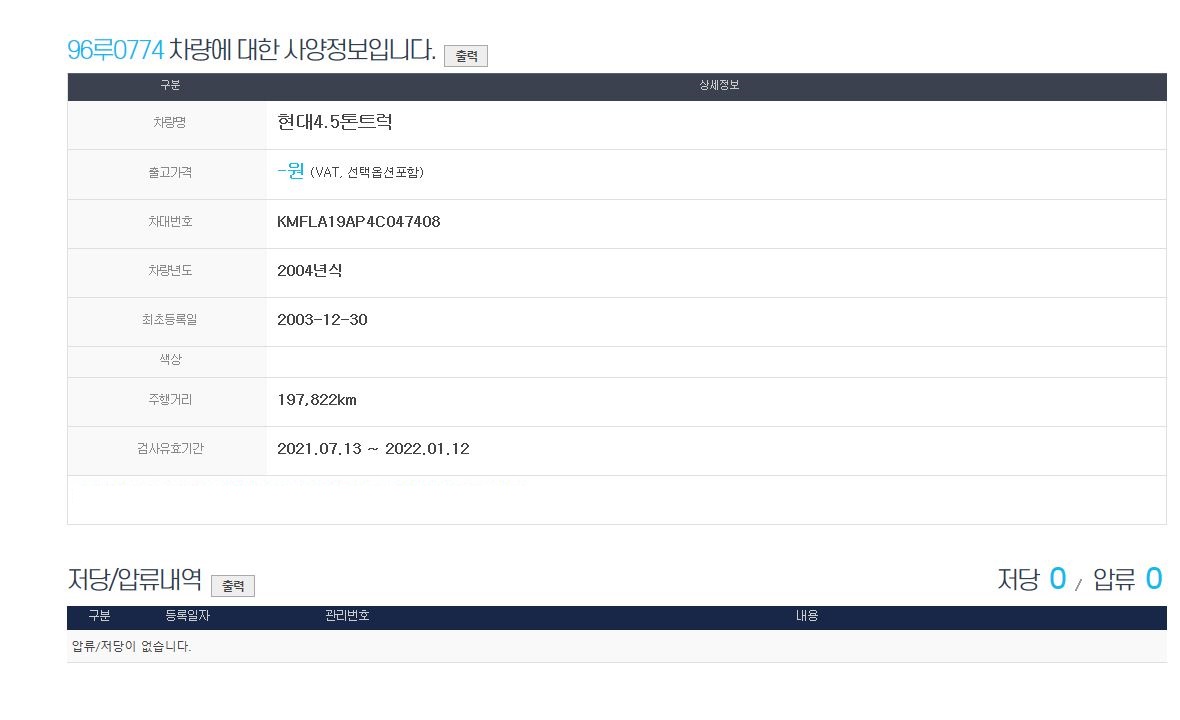Click the 압류 0 count at right
The height and width of the screenshot is (720, 1180).
tap(1127, 579)
